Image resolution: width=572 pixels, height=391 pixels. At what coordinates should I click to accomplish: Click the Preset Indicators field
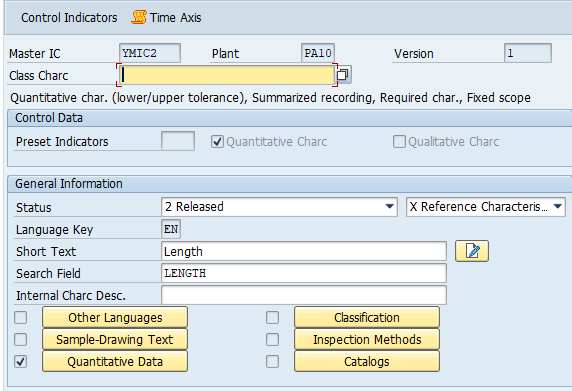pos(178,141)
